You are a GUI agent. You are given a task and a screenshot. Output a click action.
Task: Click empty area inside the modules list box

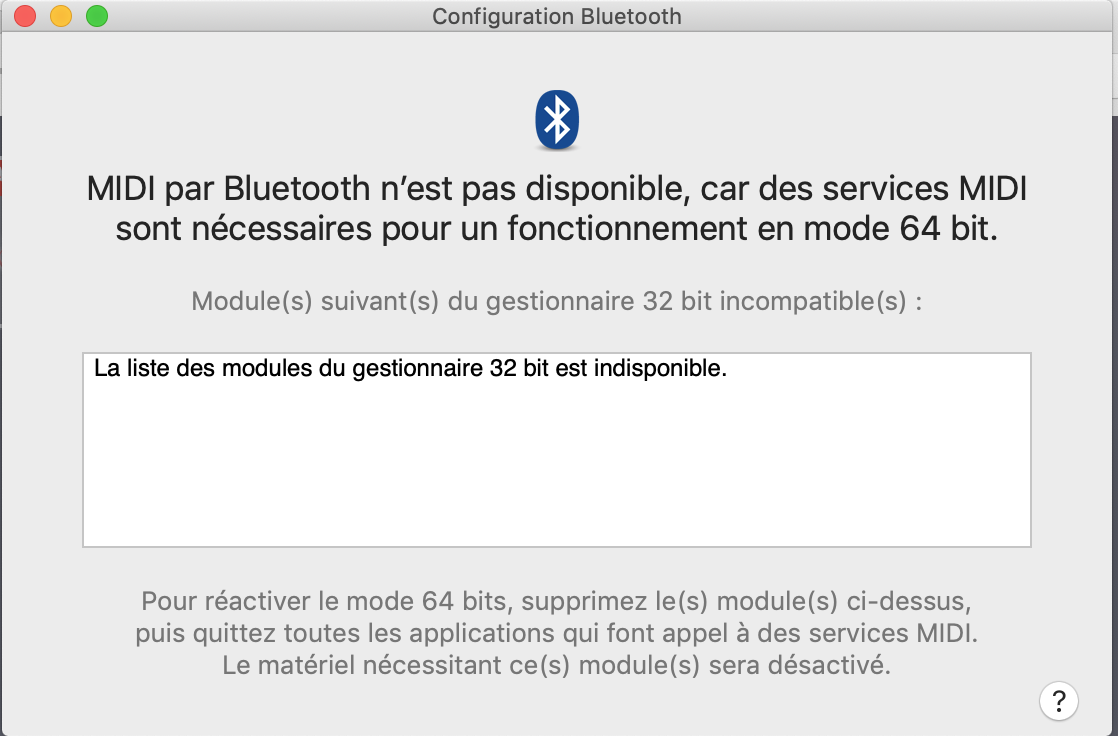point(556,470)
